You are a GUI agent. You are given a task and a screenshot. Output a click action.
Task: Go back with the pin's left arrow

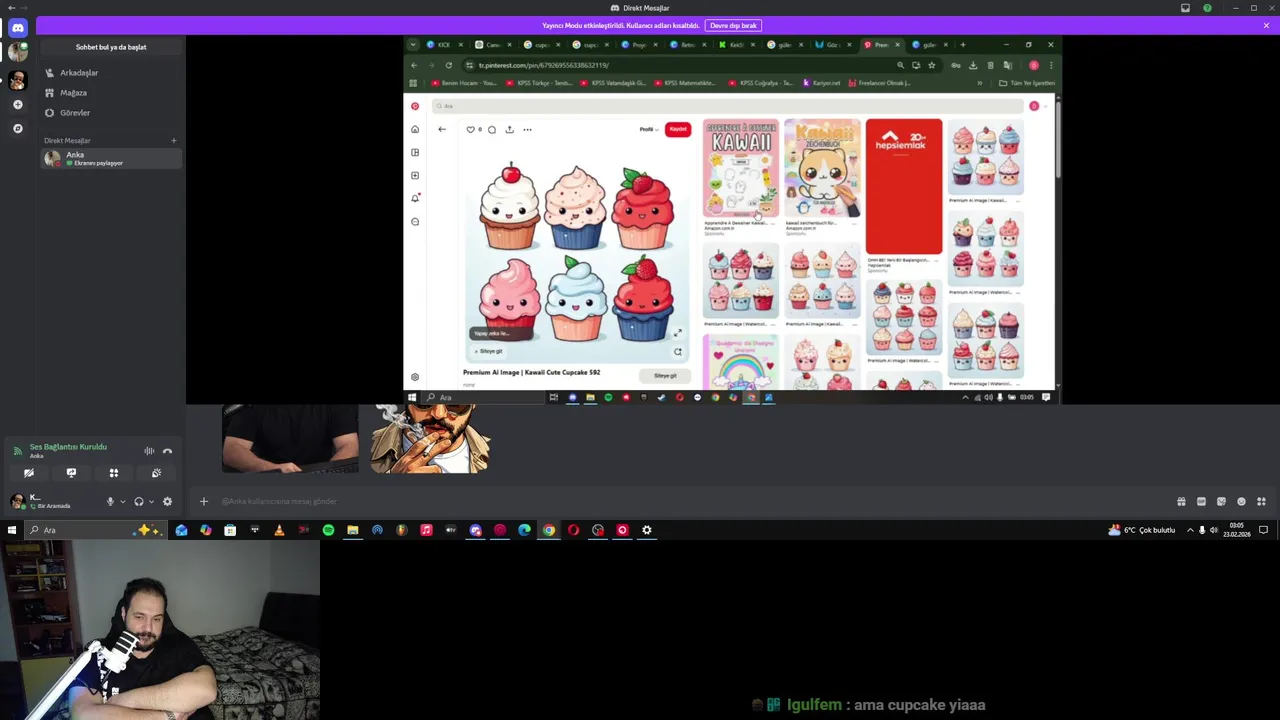point(442,129)
